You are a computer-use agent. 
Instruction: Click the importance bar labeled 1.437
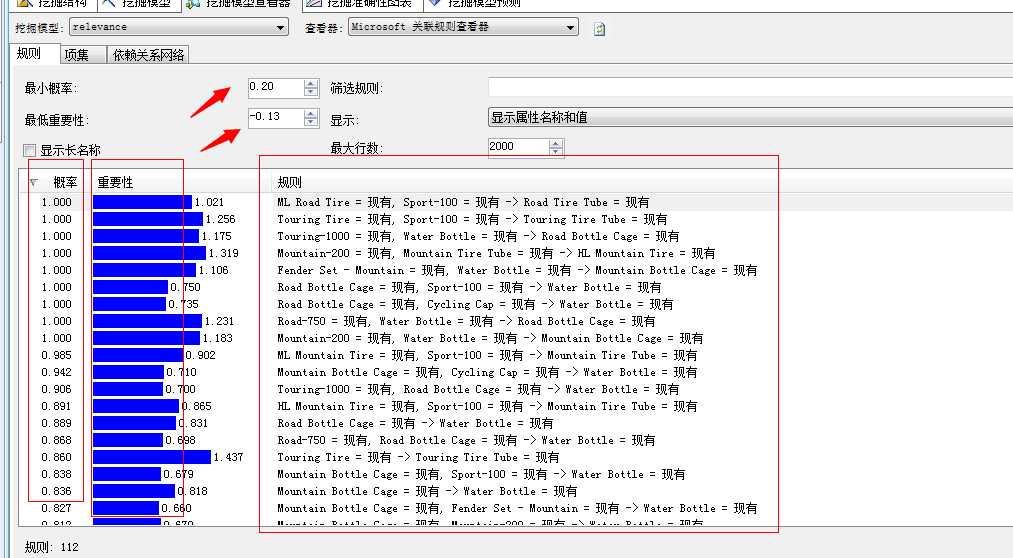152,457
